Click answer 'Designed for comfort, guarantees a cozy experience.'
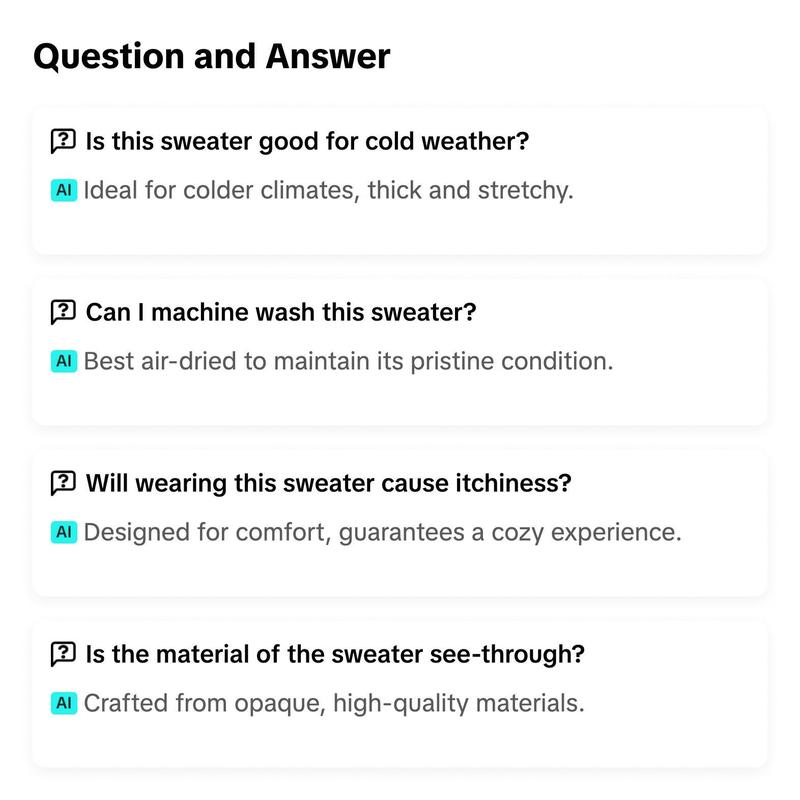The height and width of the screenshot is (800, 800). [383, 533]
